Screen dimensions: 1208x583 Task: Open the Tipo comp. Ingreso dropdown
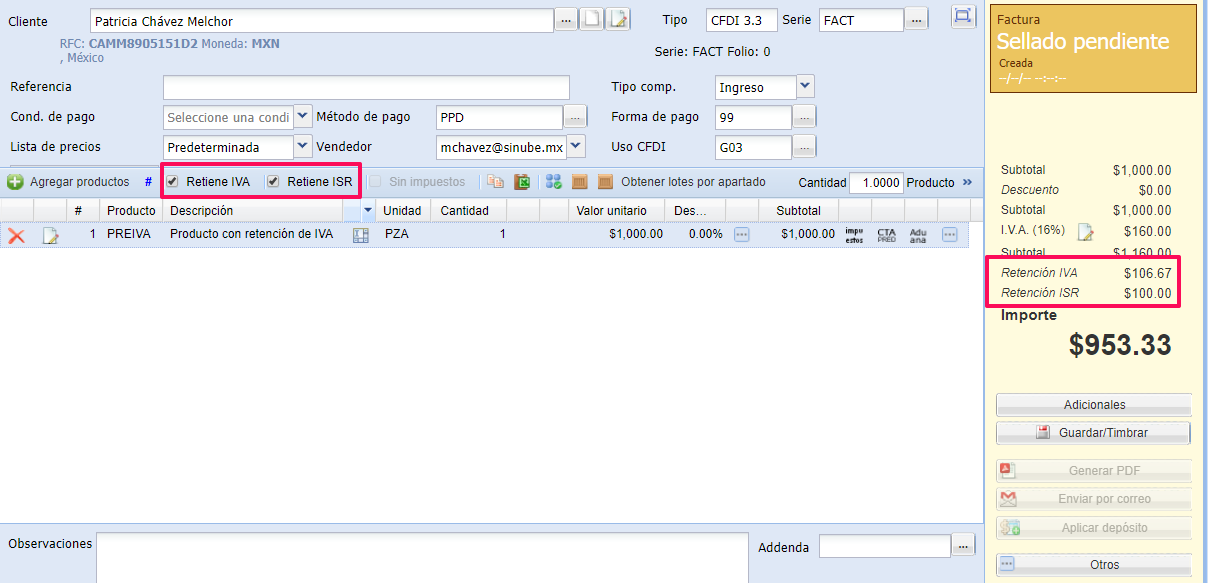(x=805, y=87)
